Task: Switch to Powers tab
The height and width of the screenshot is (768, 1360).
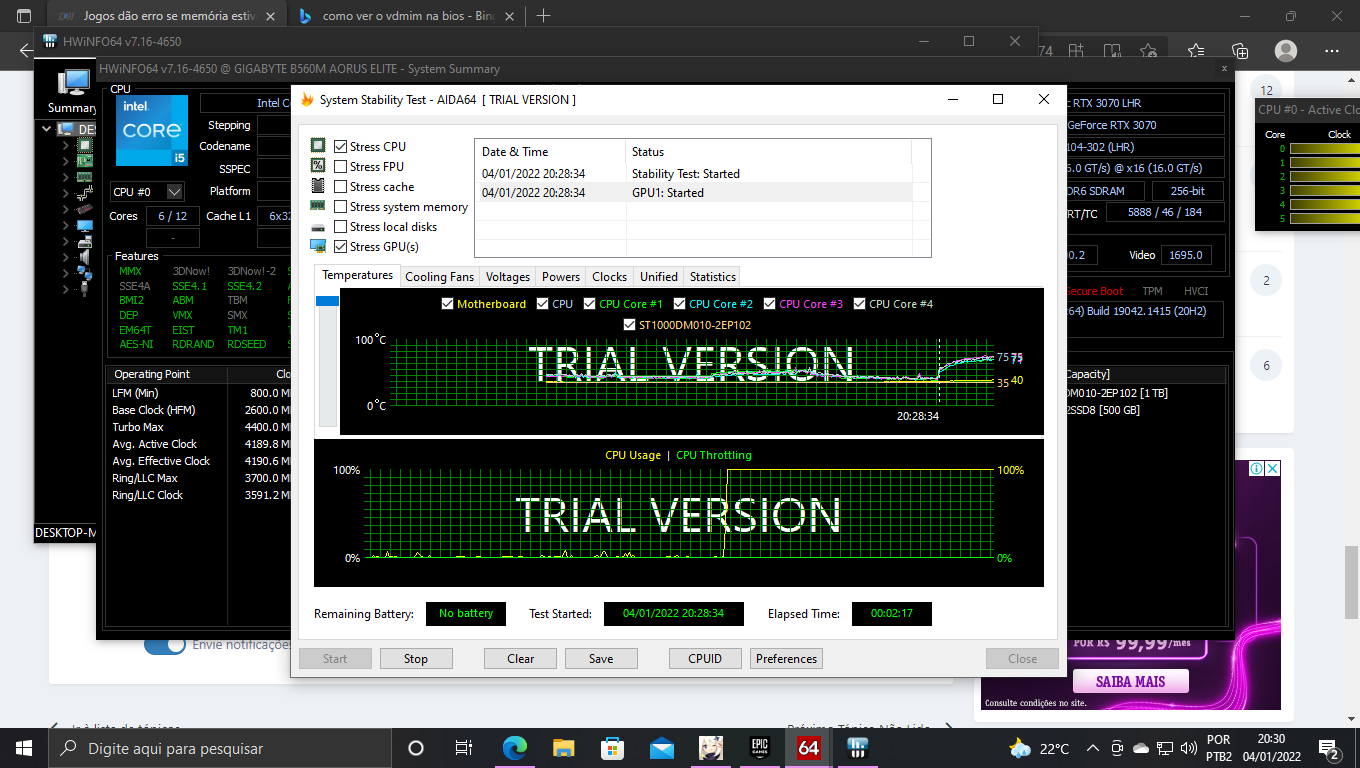Action: click(561, 277)
